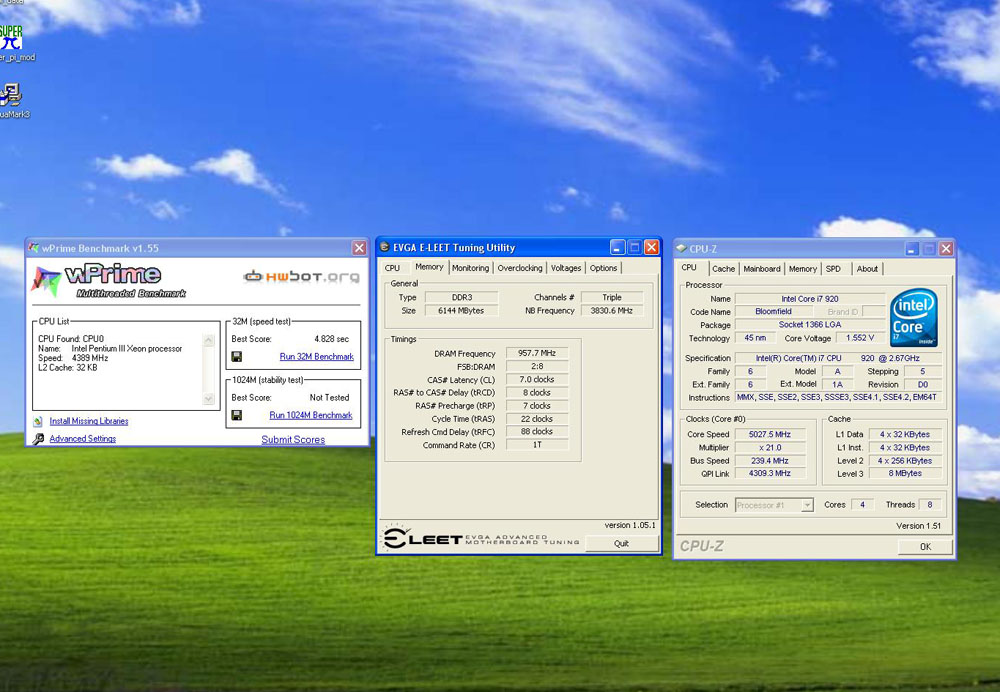Click the Best Score 4.828 sec text
1000x692 pixels.
(331, 339)
